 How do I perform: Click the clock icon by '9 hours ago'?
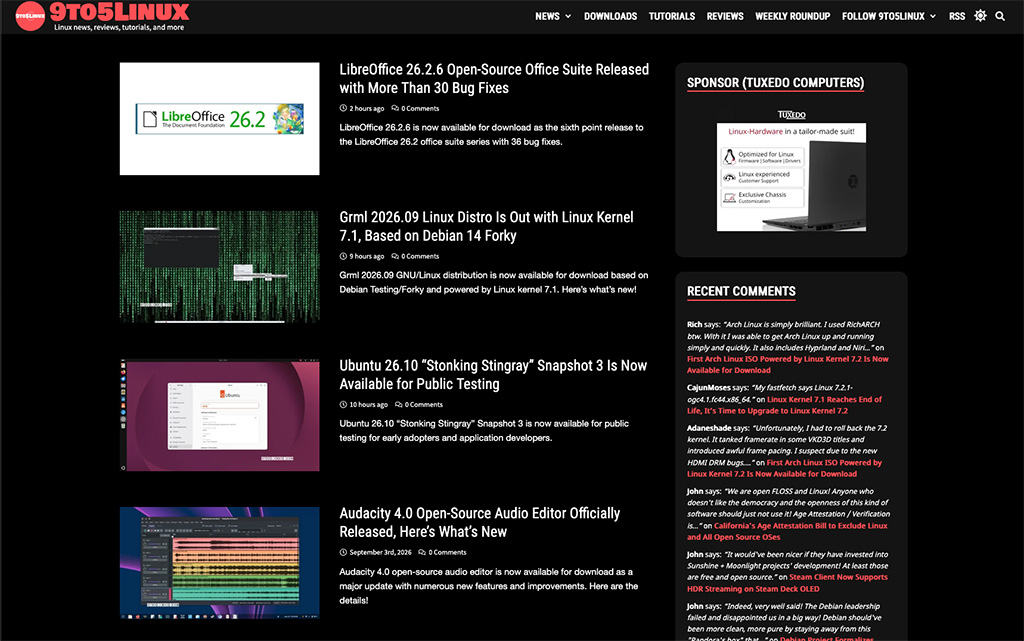tap(343, 257)
